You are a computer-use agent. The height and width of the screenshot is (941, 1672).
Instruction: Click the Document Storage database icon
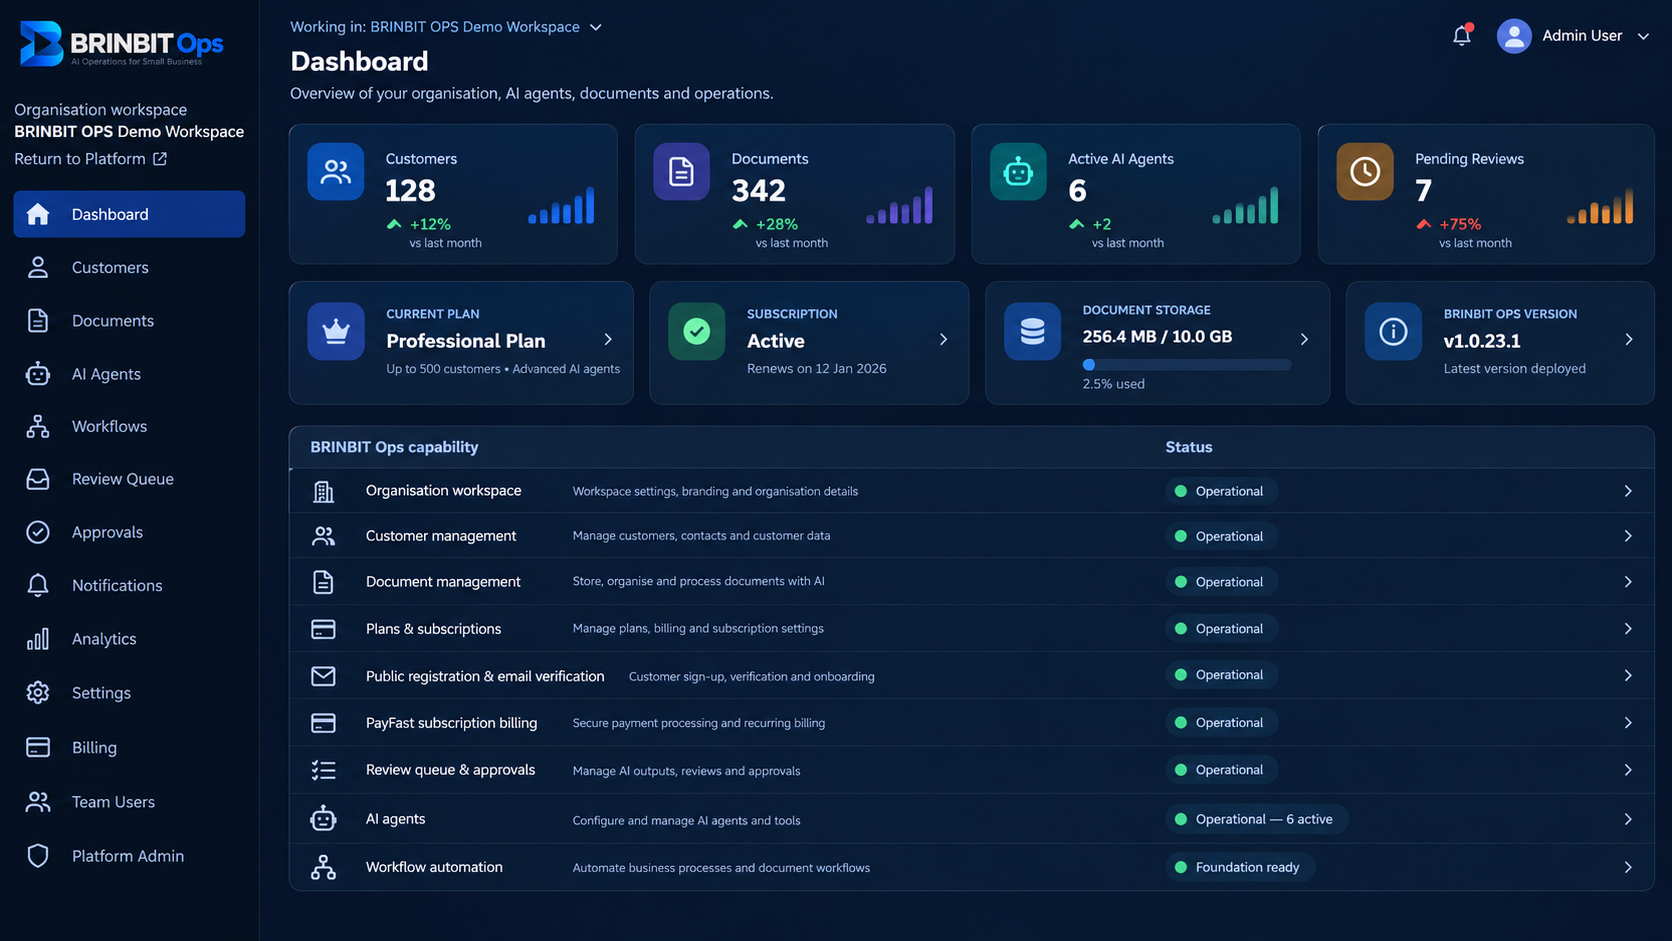click(1032, 331)
